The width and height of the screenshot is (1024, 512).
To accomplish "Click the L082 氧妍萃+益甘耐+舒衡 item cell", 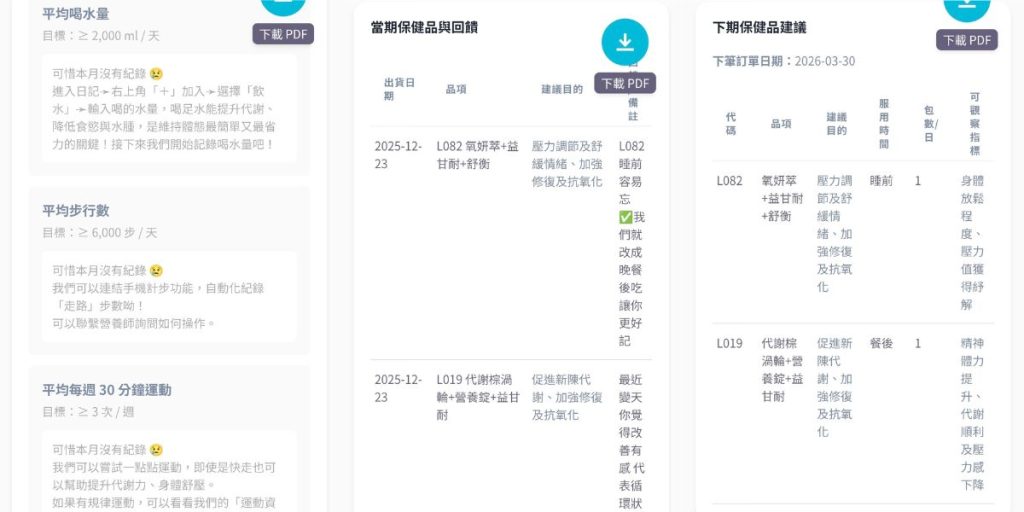I will (477, 155).
